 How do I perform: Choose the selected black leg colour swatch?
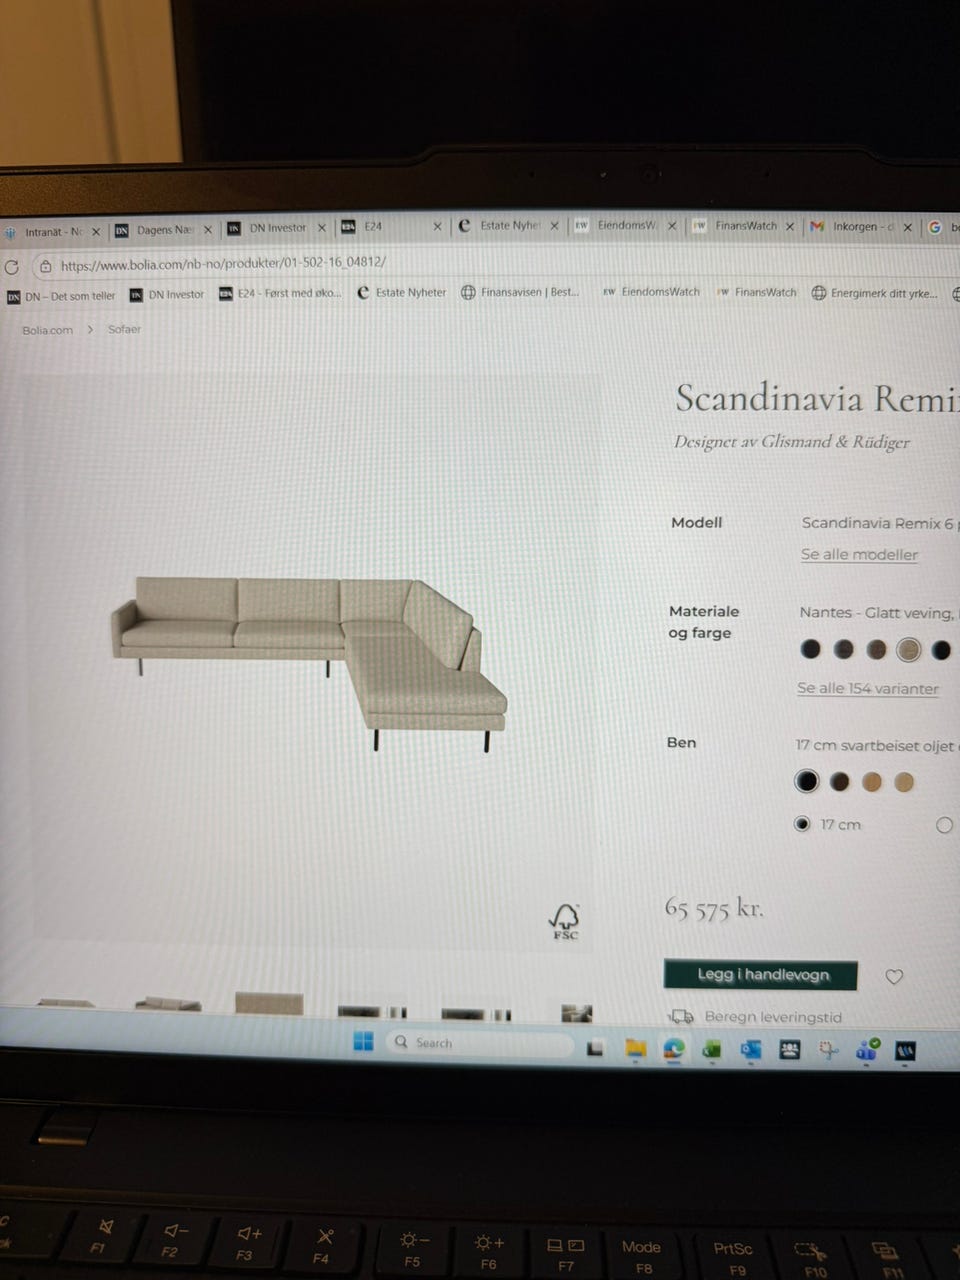807,781
